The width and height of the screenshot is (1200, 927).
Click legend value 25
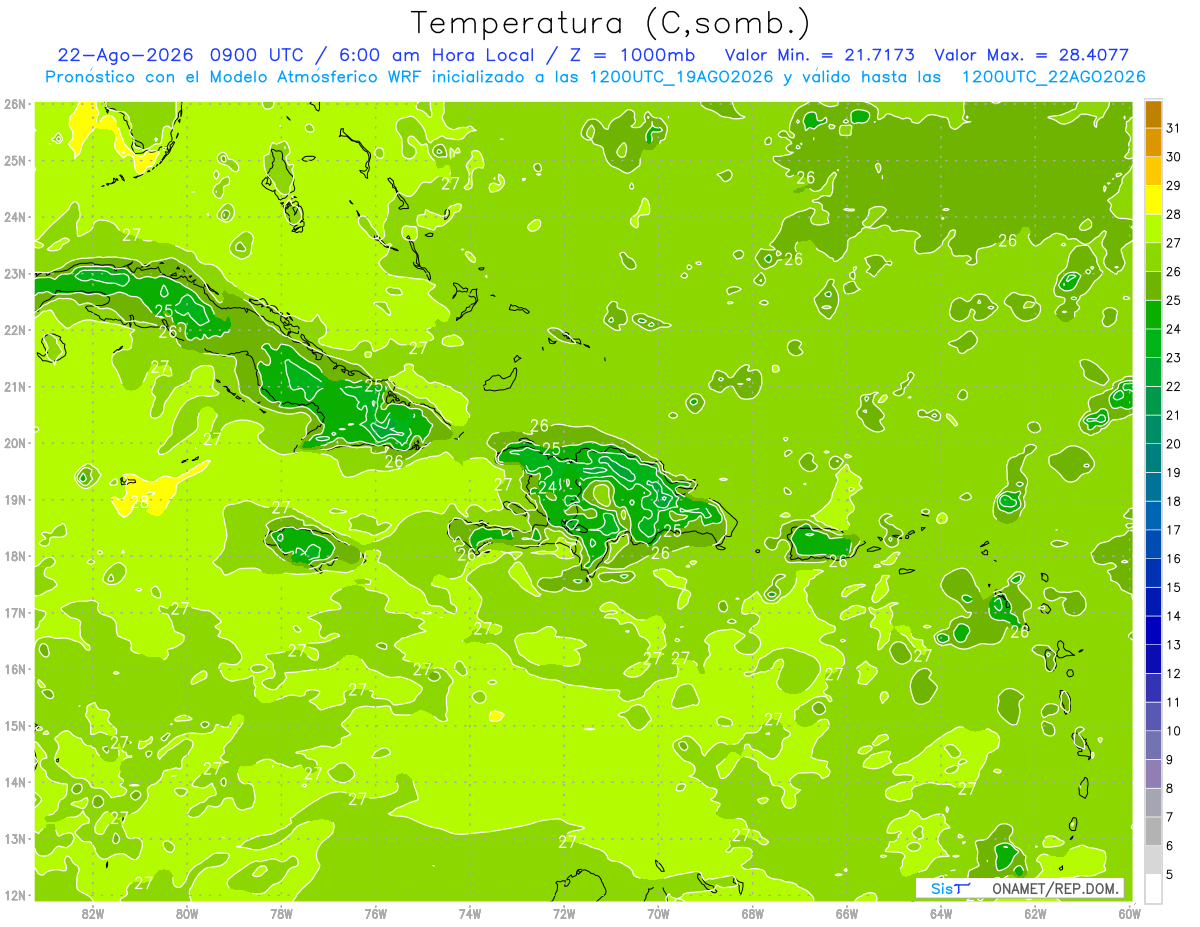pyautogui.click(x=1173, y=300)
